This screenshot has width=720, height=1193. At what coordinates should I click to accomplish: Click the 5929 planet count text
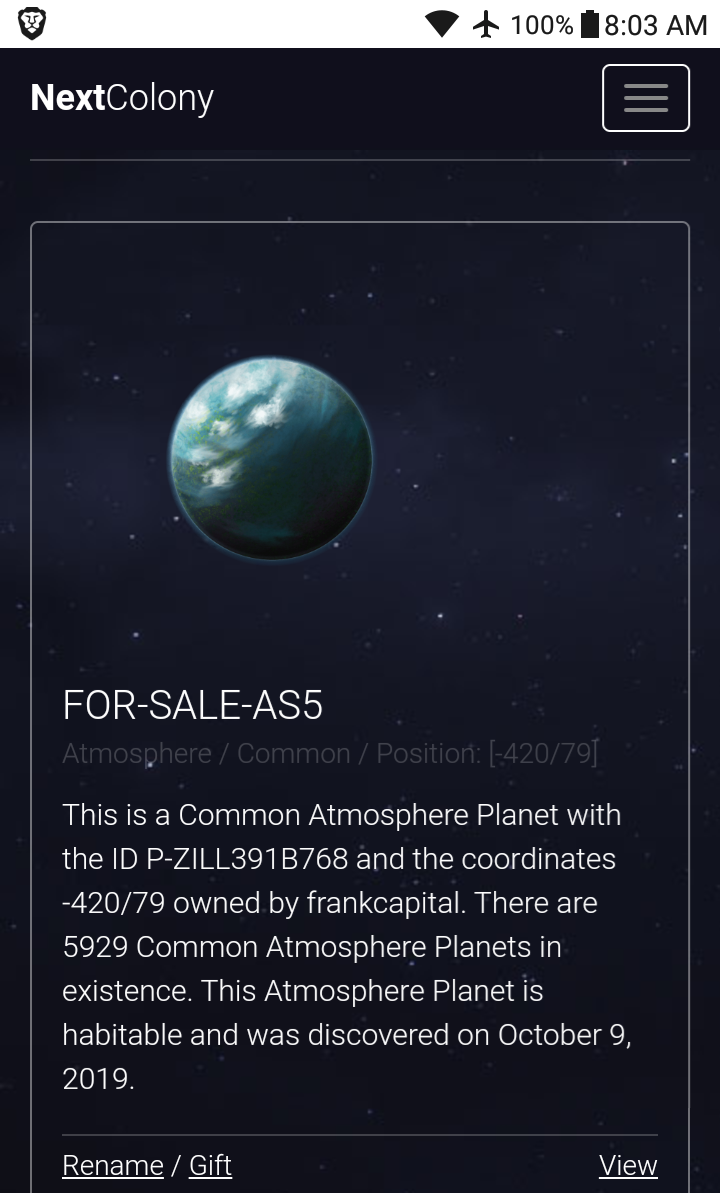click(94, 947)
